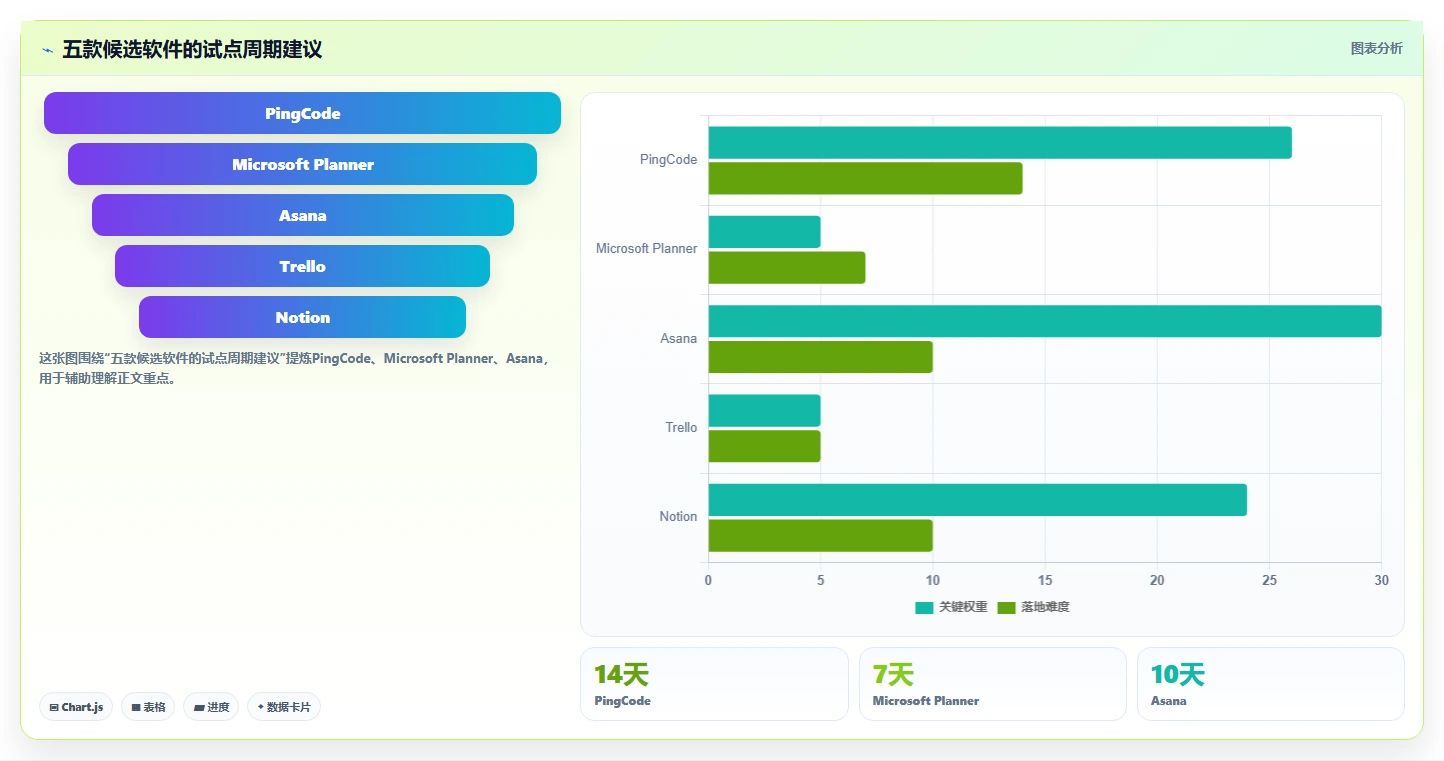Click the description paragraph starting with 这张图围绕
Viewport: 1444px width, 761px height.
coord(296,368)
